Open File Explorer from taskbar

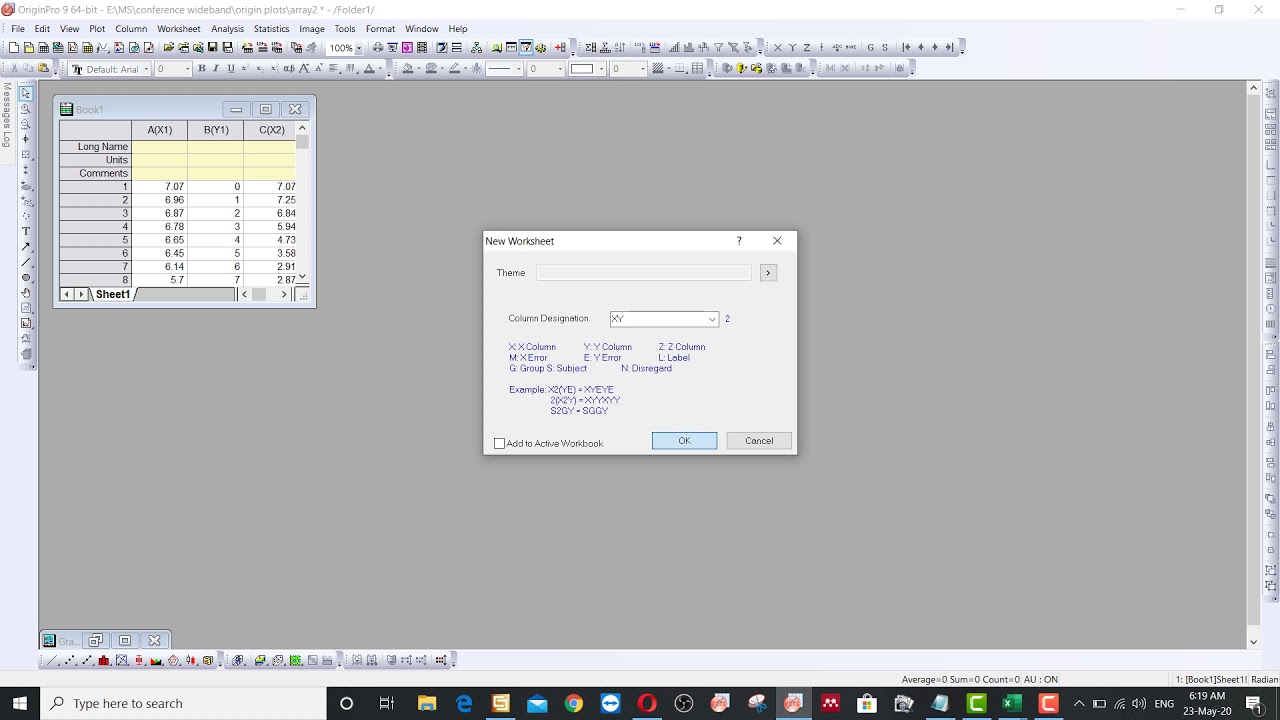(427, 703)
